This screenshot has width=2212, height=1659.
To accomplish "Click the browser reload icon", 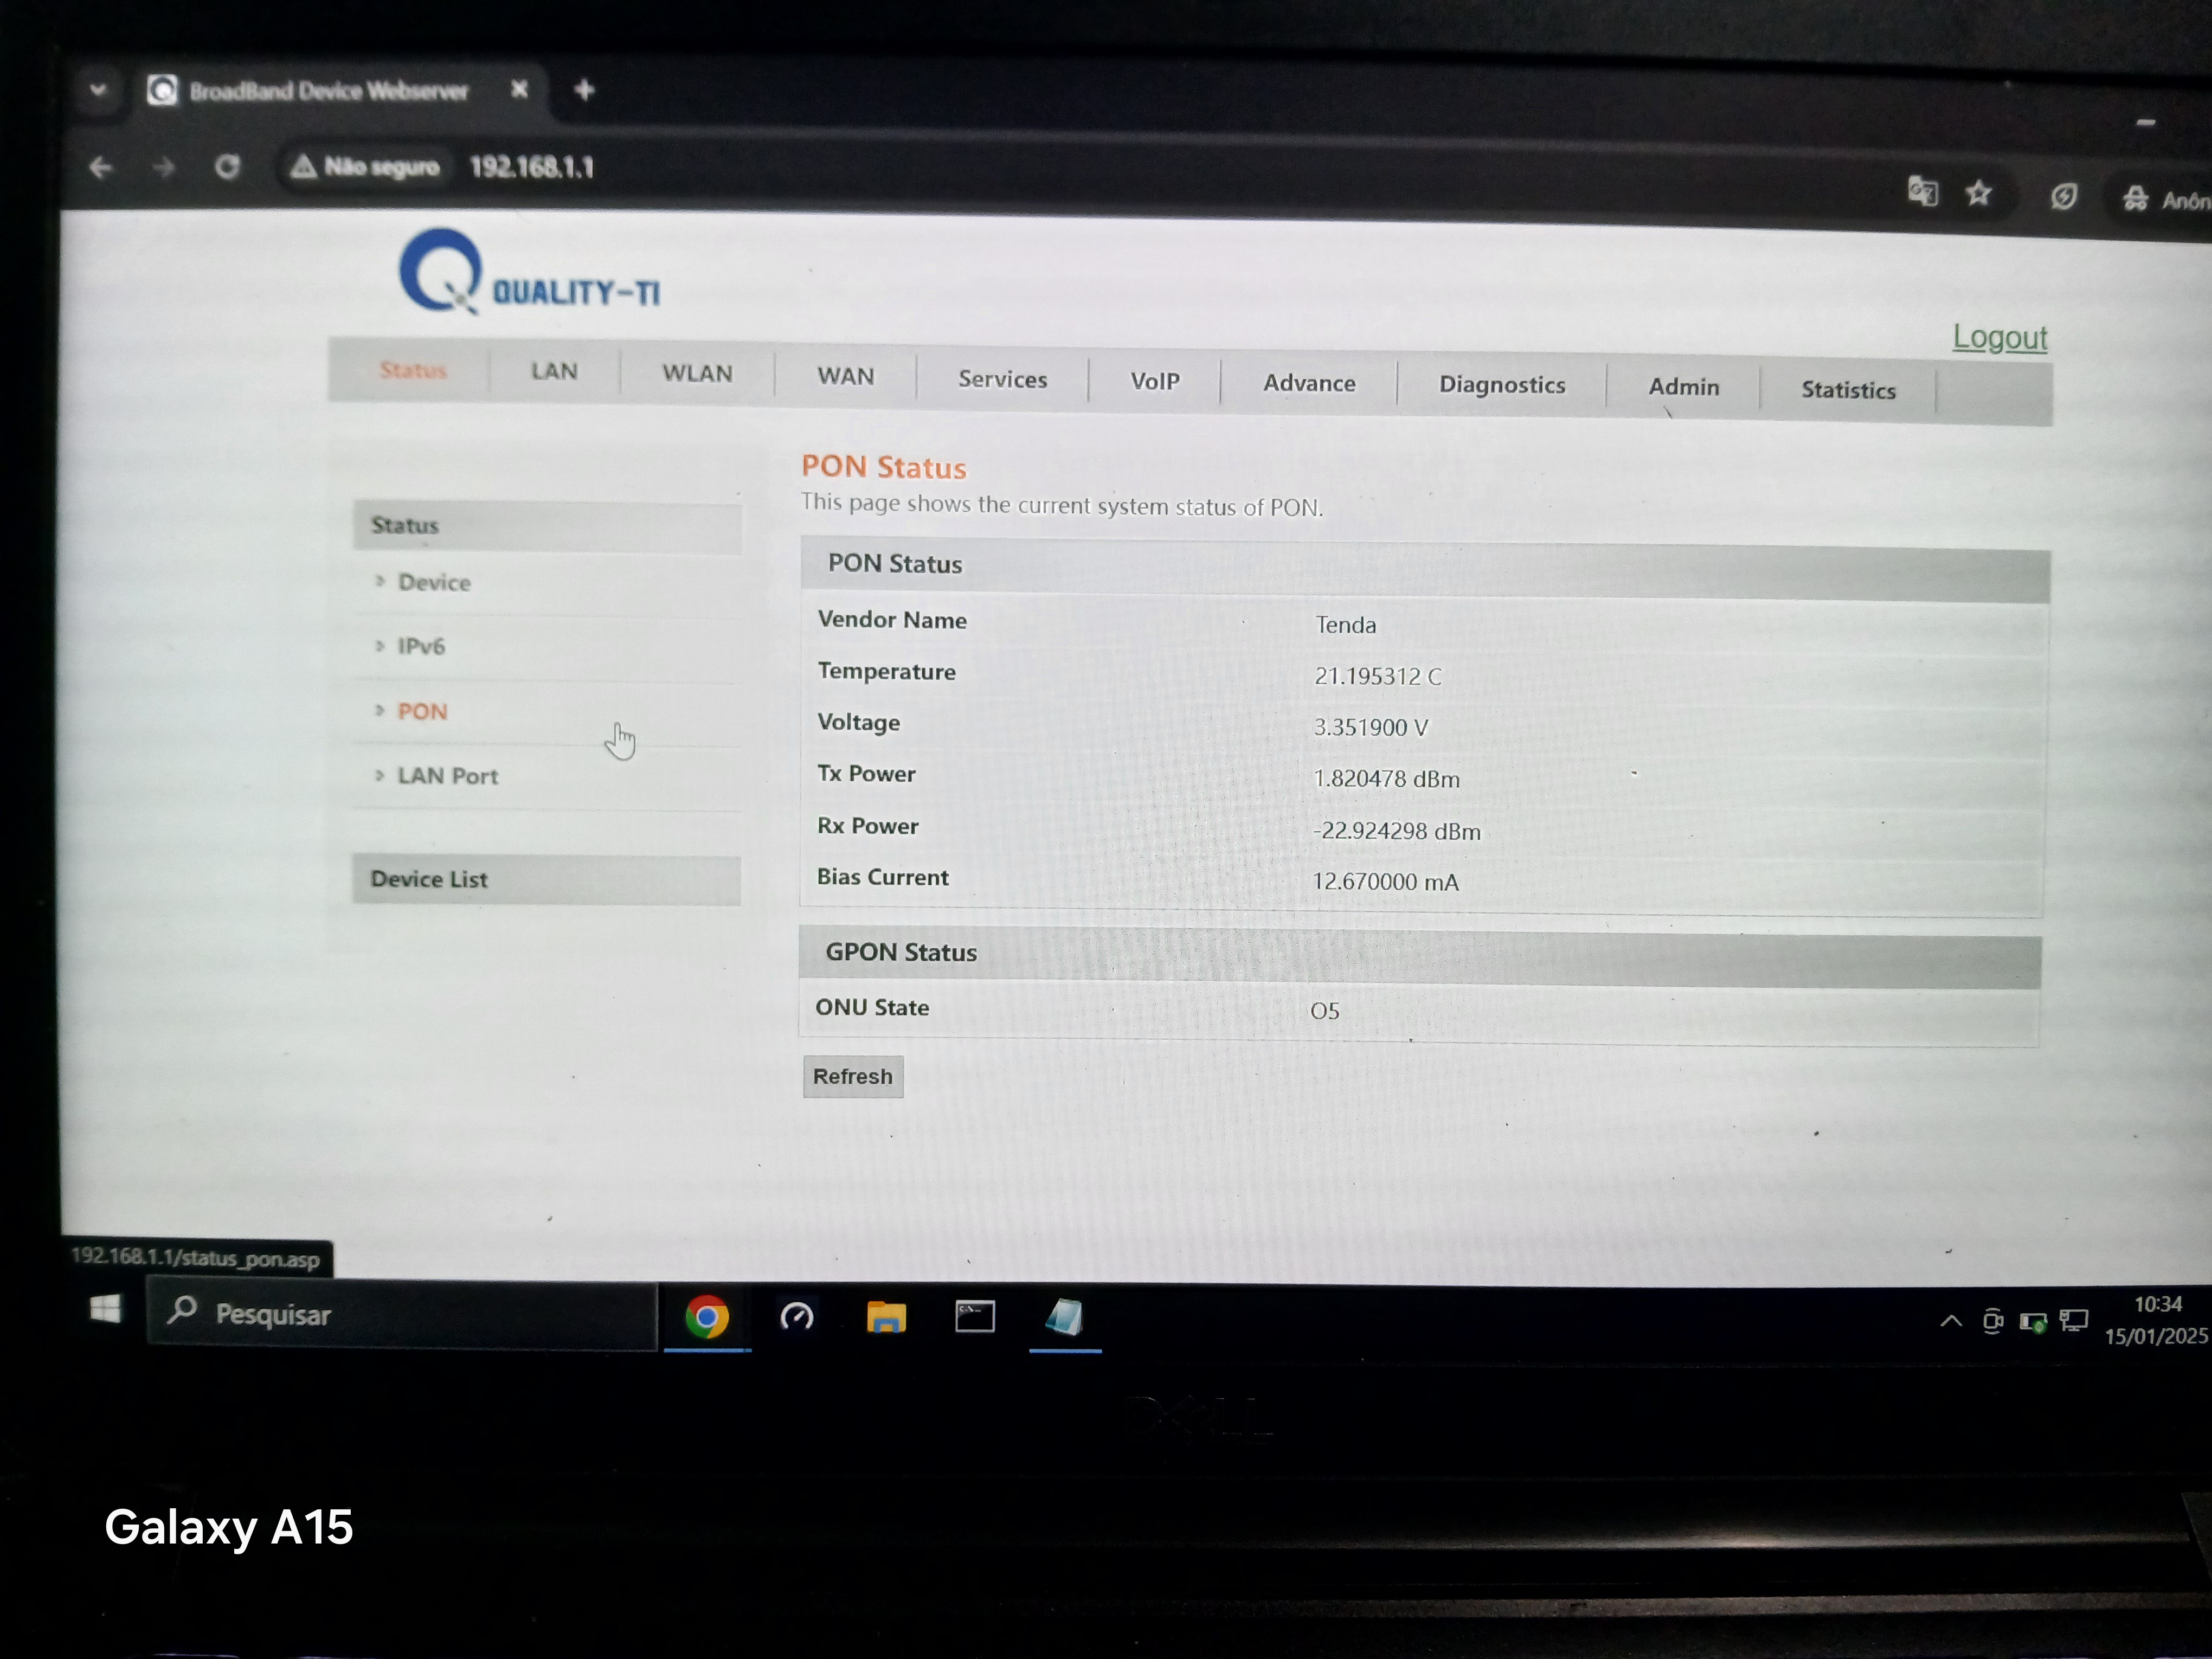I will [x=228, y=166].
